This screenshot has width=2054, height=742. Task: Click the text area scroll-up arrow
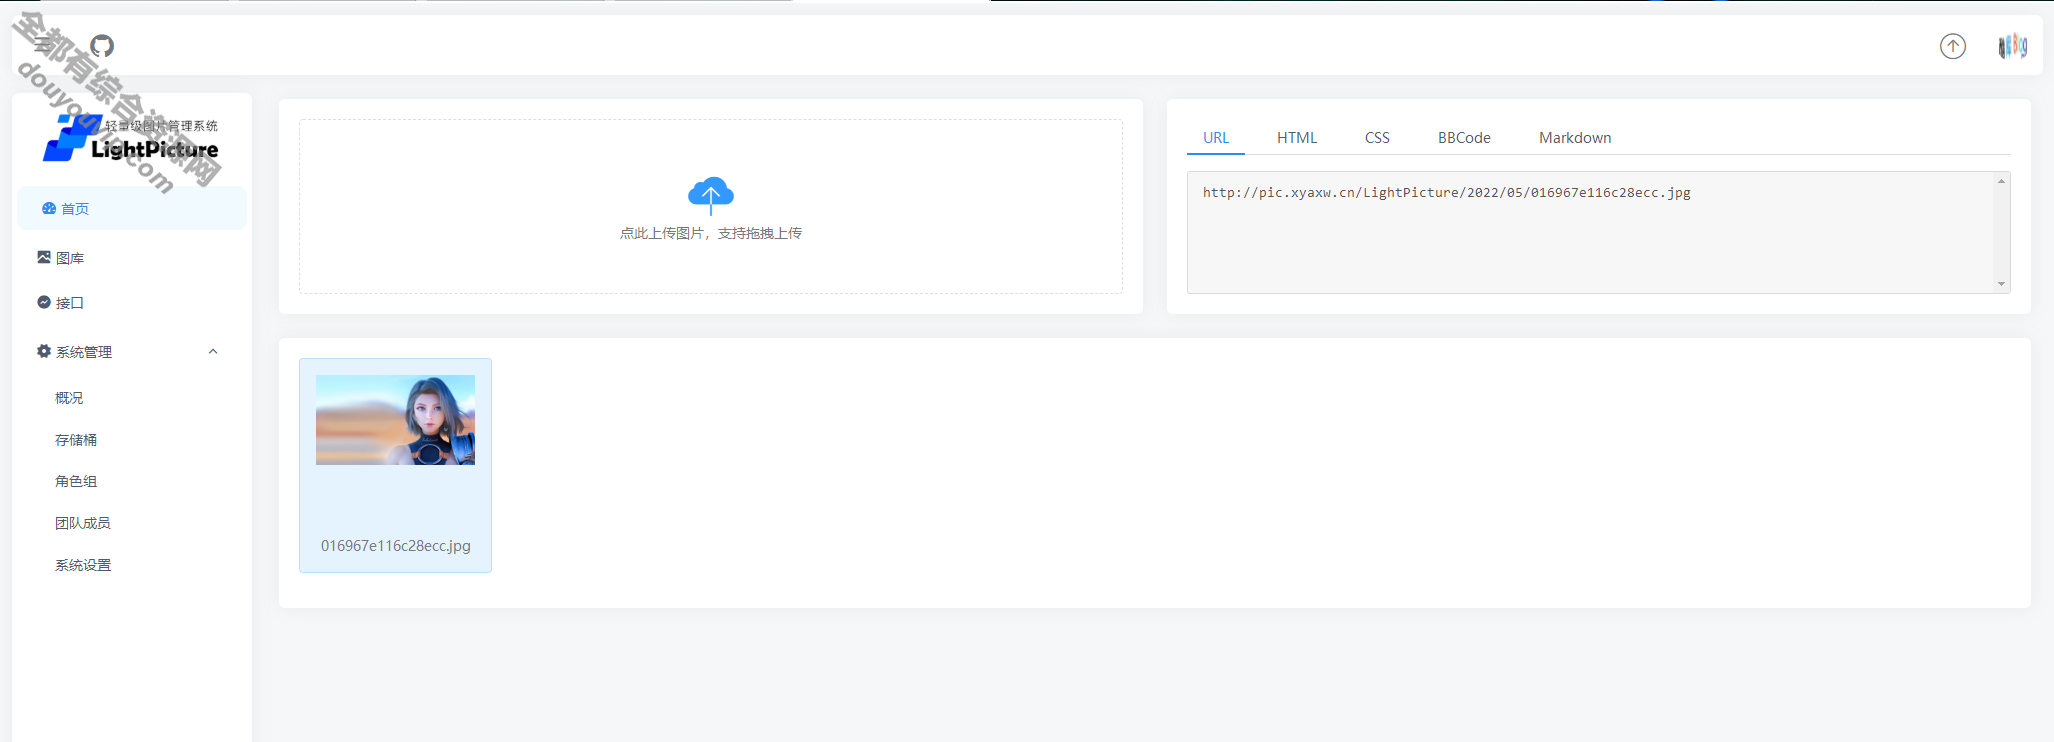click(2001, 181)
